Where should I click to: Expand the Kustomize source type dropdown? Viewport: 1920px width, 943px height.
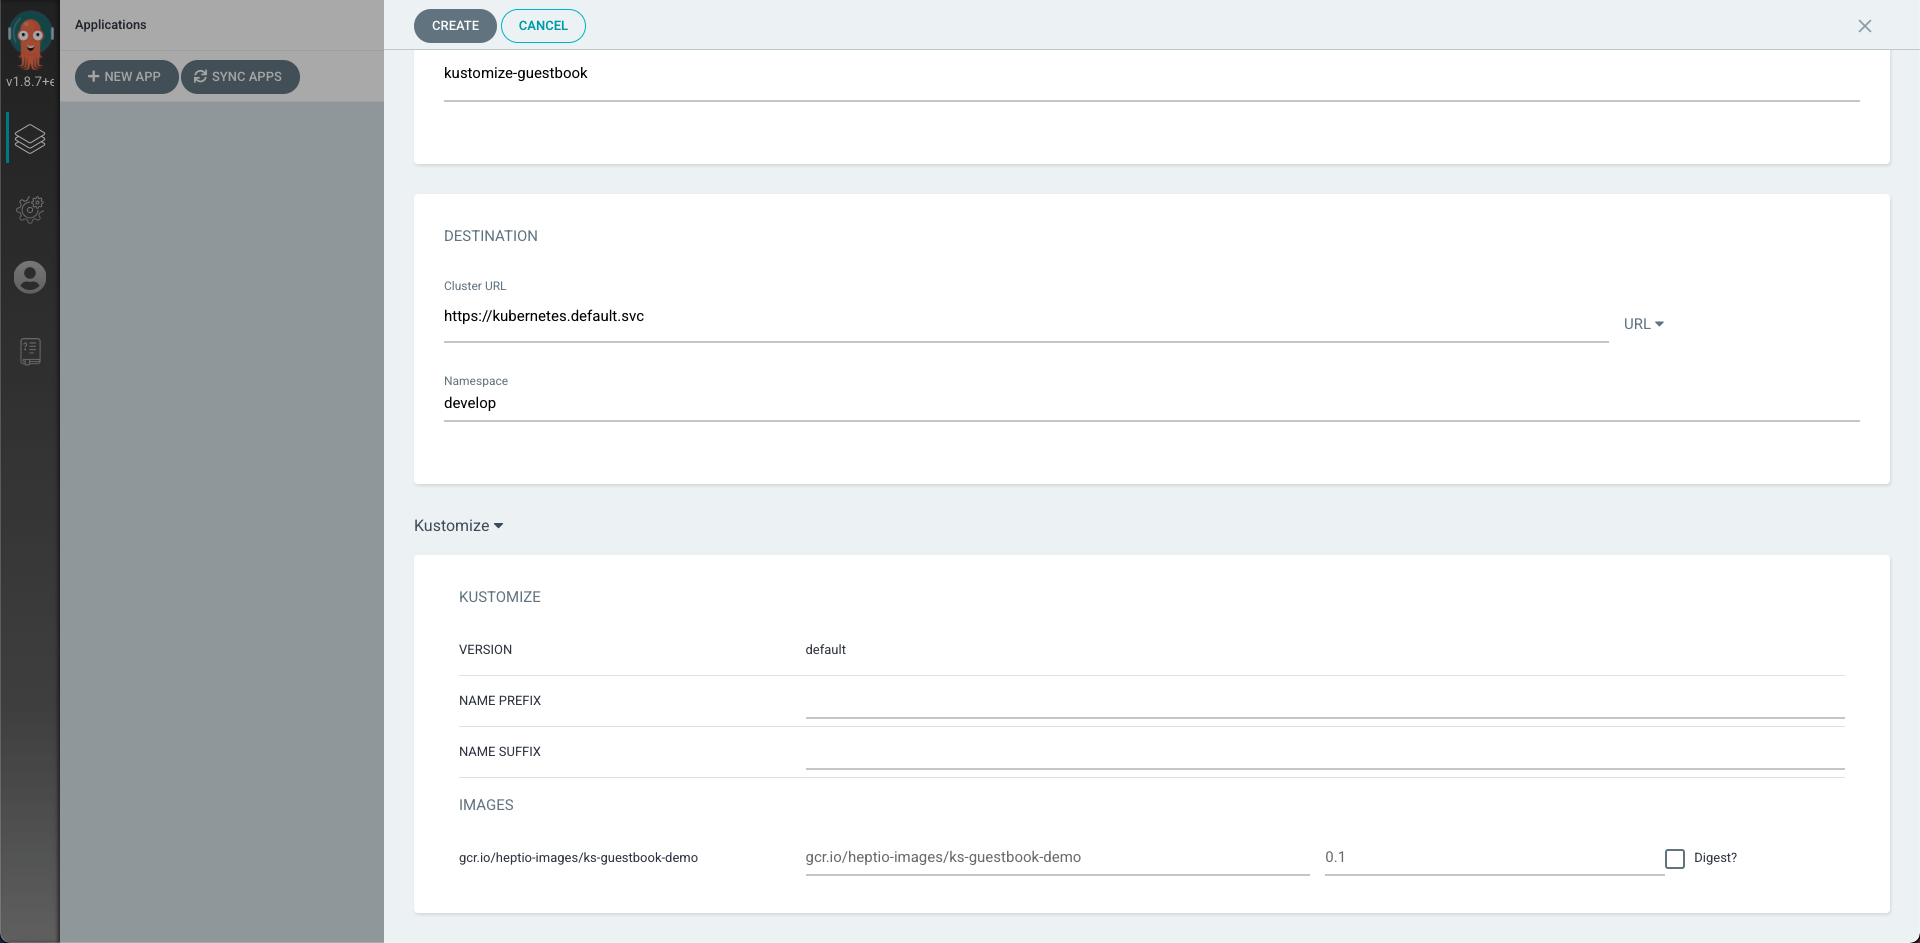click(459, 526)
